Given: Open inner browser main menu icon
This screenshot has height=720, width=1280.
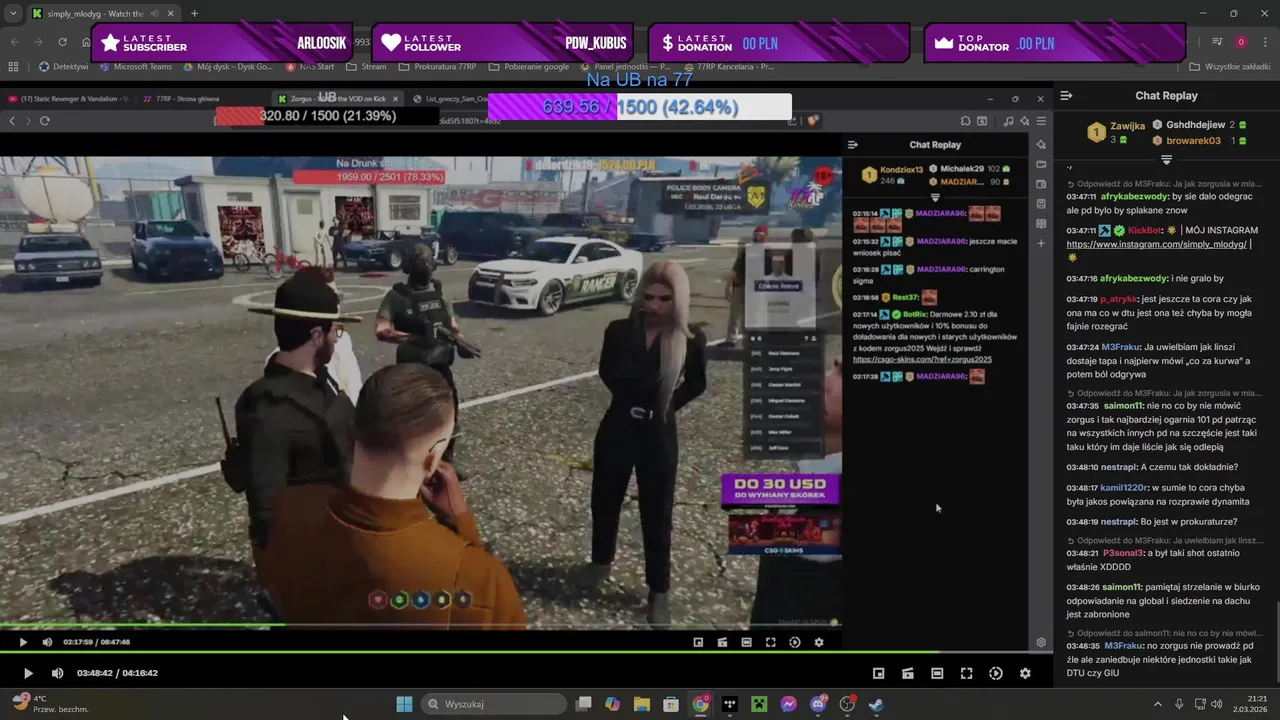Looking at the screenshot, I should [1041, 121].
